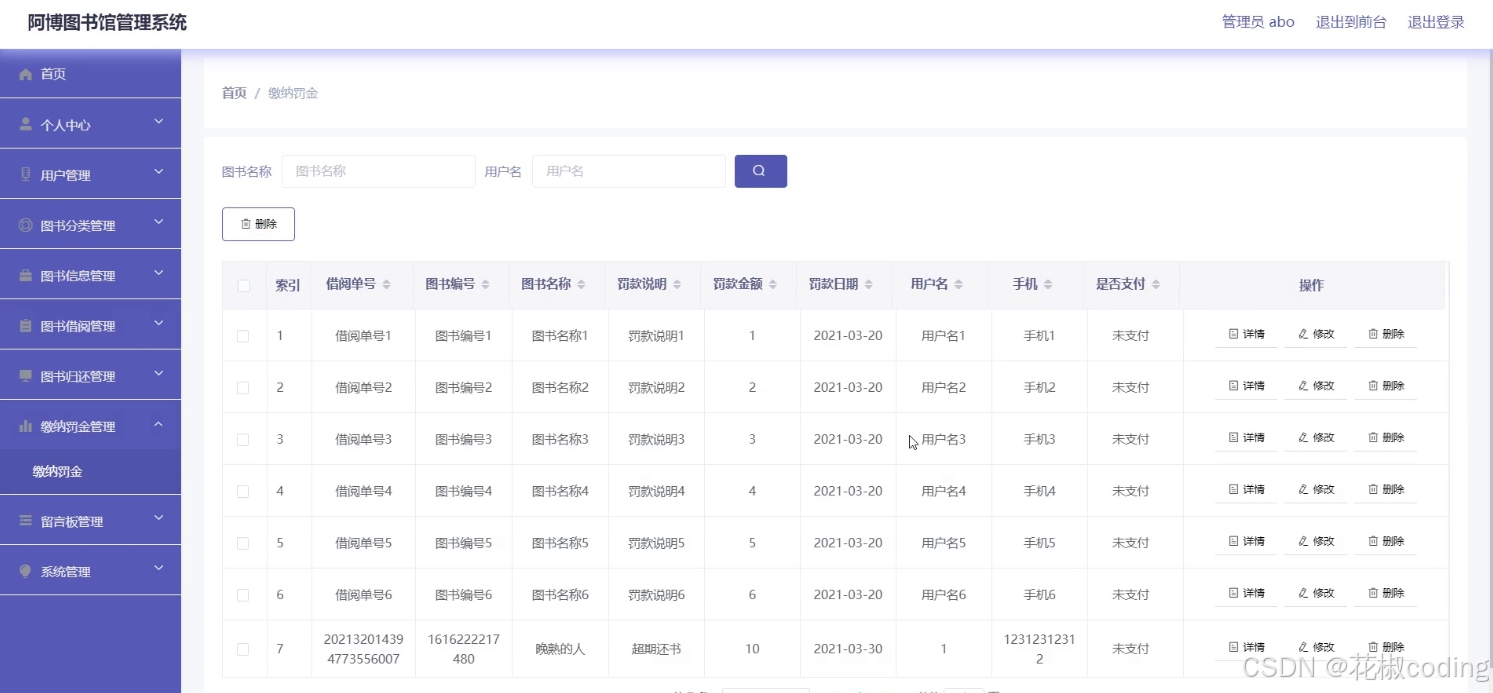Screen dimensions: 1493x693
Task: Click the 图书分类管理 category icon
Action: [x=25, y=223]
